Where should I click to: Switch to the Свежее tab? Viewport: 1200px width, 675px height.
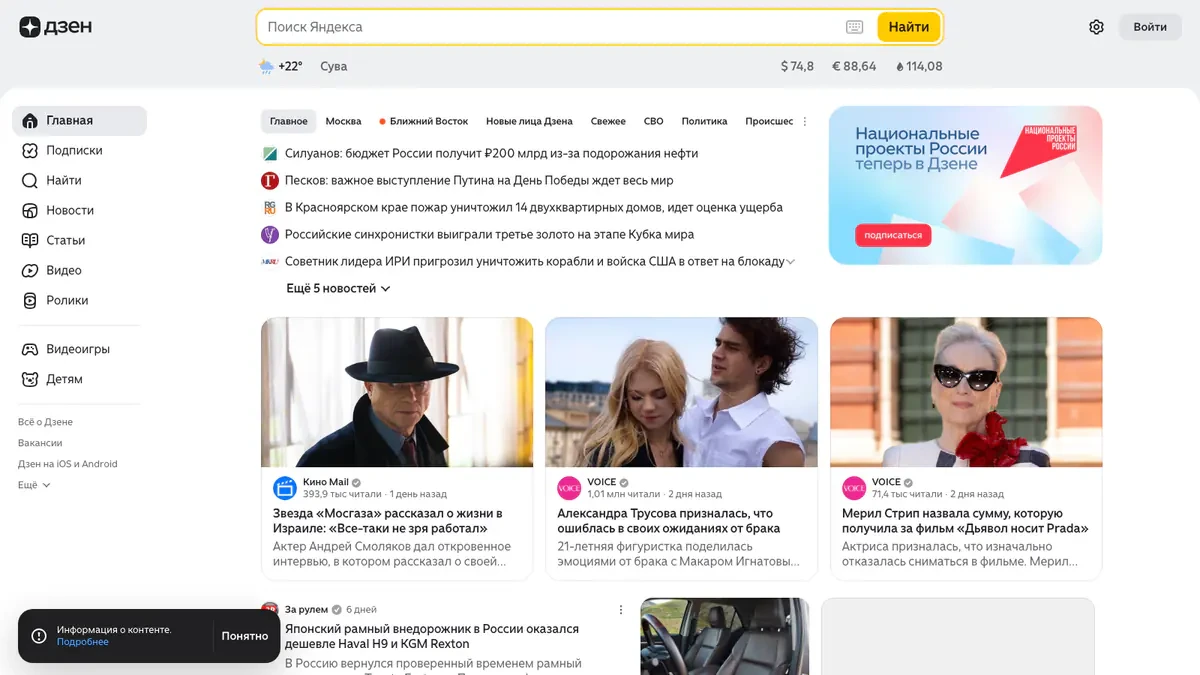[x=608, y=121]
